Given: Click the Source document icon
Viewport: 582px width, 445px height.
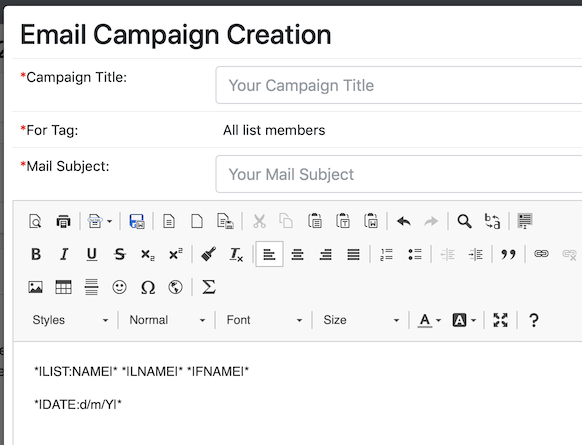Looking at the screenshot, I should 169,222.
